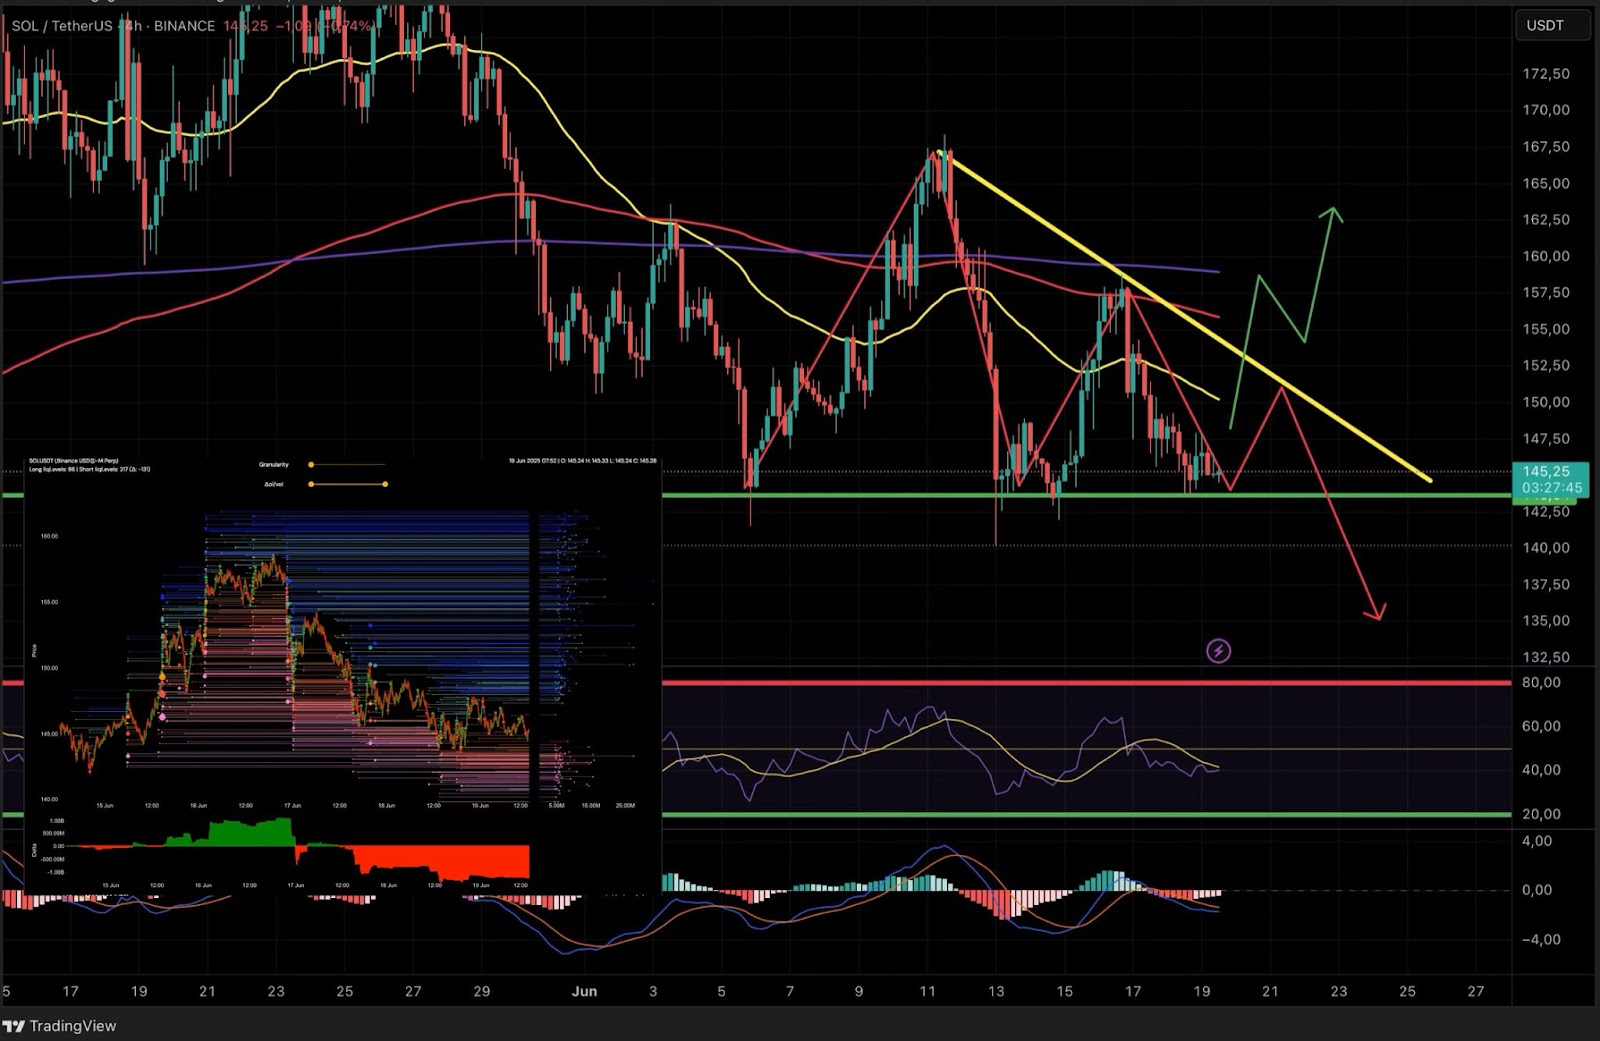Click the purple lightning bolt icon
This screenshot has height=1041, width=1600.
pos(1218,651)
